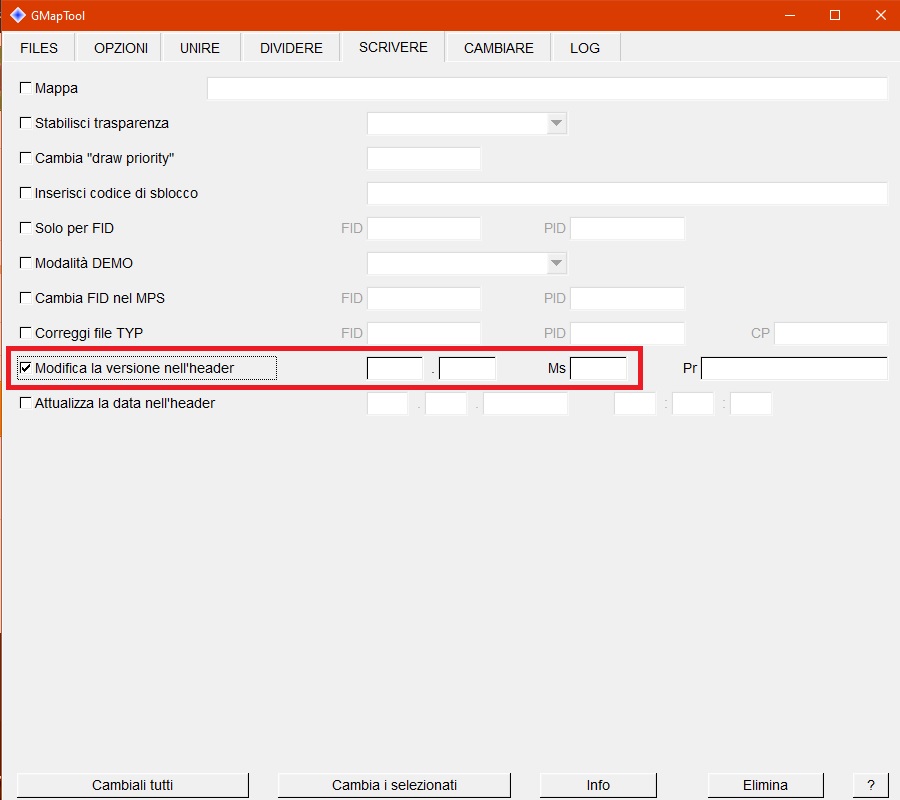The image size is (900, 800).
Task: Toggle the Solo per FID checkbox
Action: coord(25,228)
